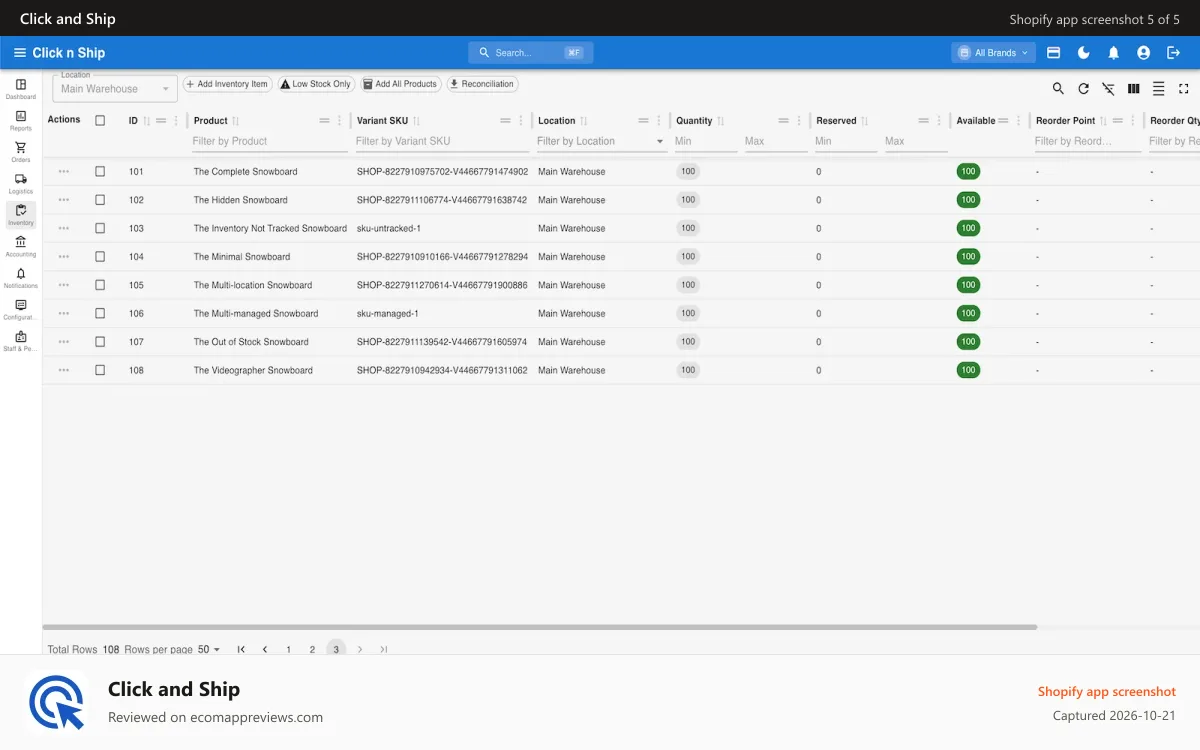The height and width of the screenshot is (750, 1200).
Task: Check the row 105 checkbox
Action: [100, 285]
